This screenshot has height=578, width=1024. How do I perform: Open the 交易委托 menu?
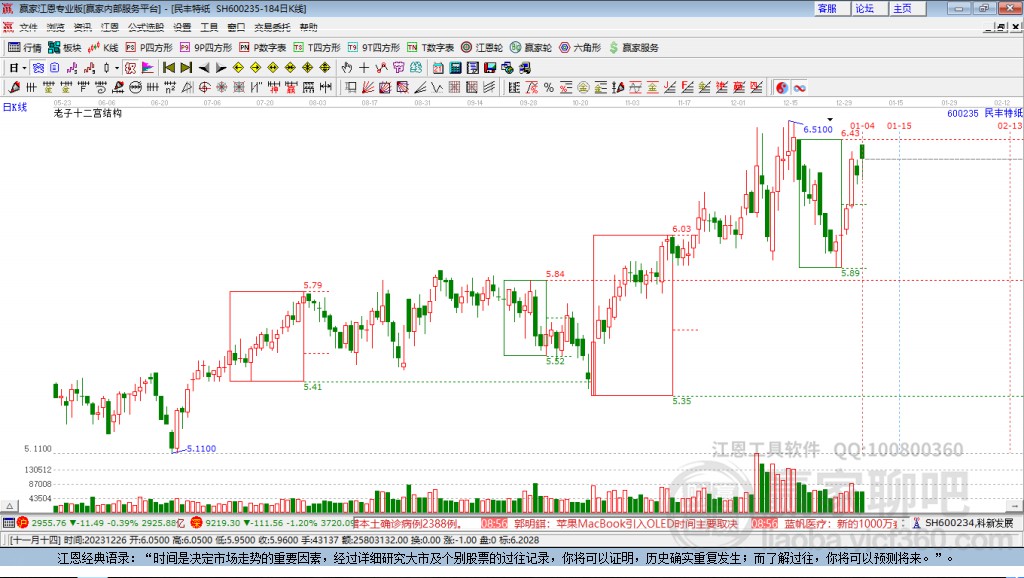tap(272, 27)
